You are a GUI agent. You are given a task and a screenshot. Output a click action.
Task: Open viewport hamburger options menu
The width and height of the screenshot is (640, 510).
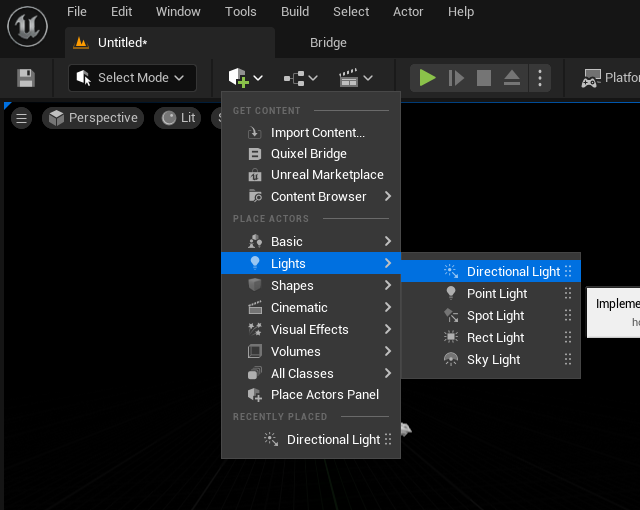(x=22, y=118)
